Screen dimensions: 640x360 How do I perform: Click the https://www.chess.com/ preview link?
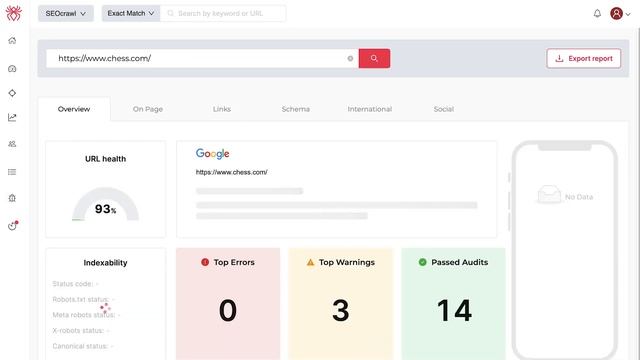231,172
